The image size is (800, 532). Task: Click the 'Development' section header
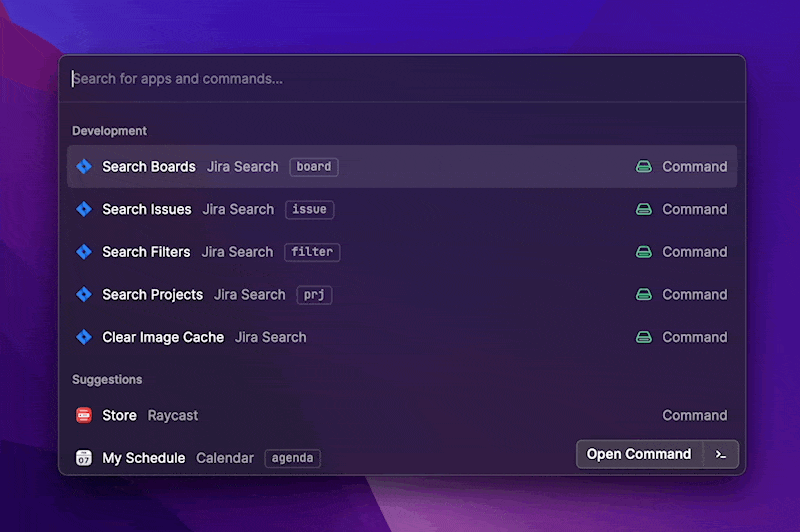point(109,131)
